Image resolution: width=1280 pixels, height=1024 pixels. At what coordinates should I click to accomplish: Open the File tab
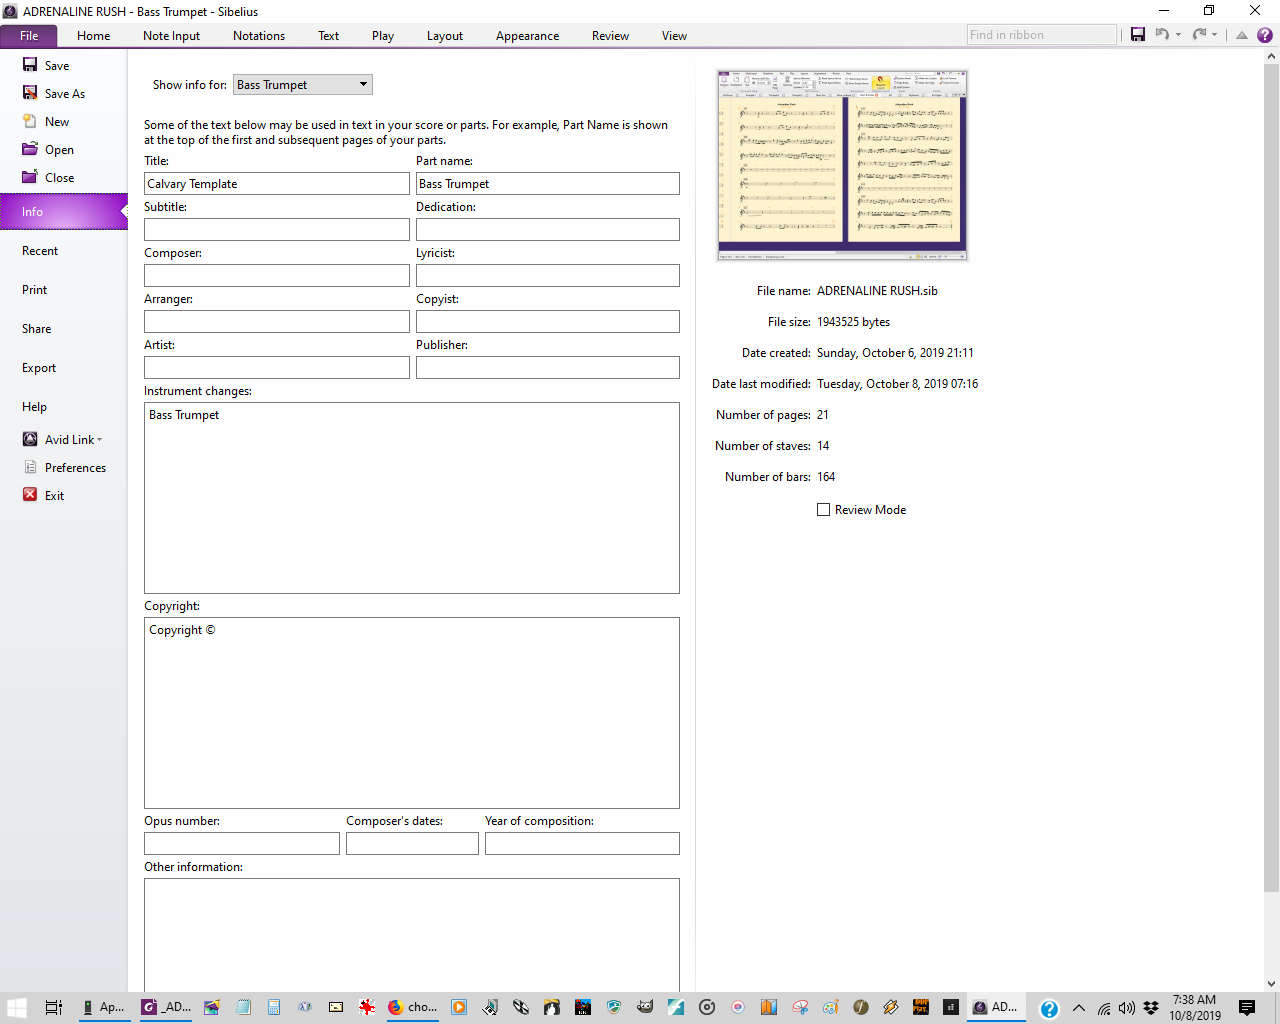[x=29, y=35]
